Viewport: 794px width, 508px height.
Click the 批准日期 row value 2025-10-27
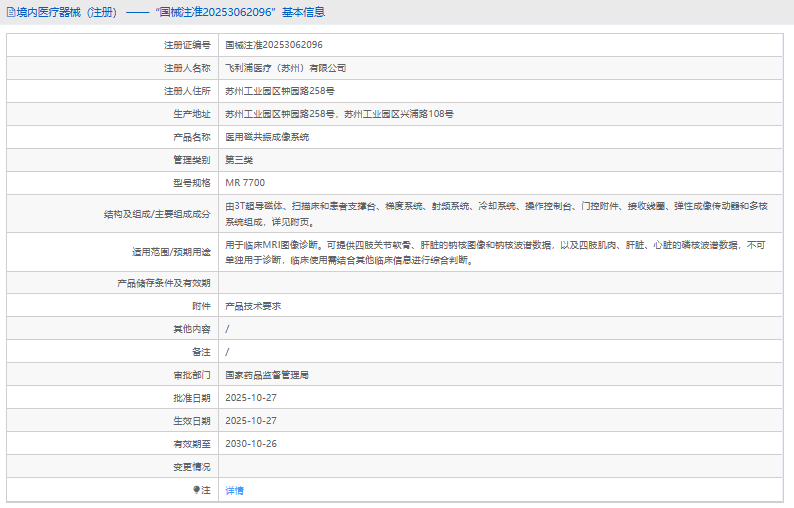[251, 398]
